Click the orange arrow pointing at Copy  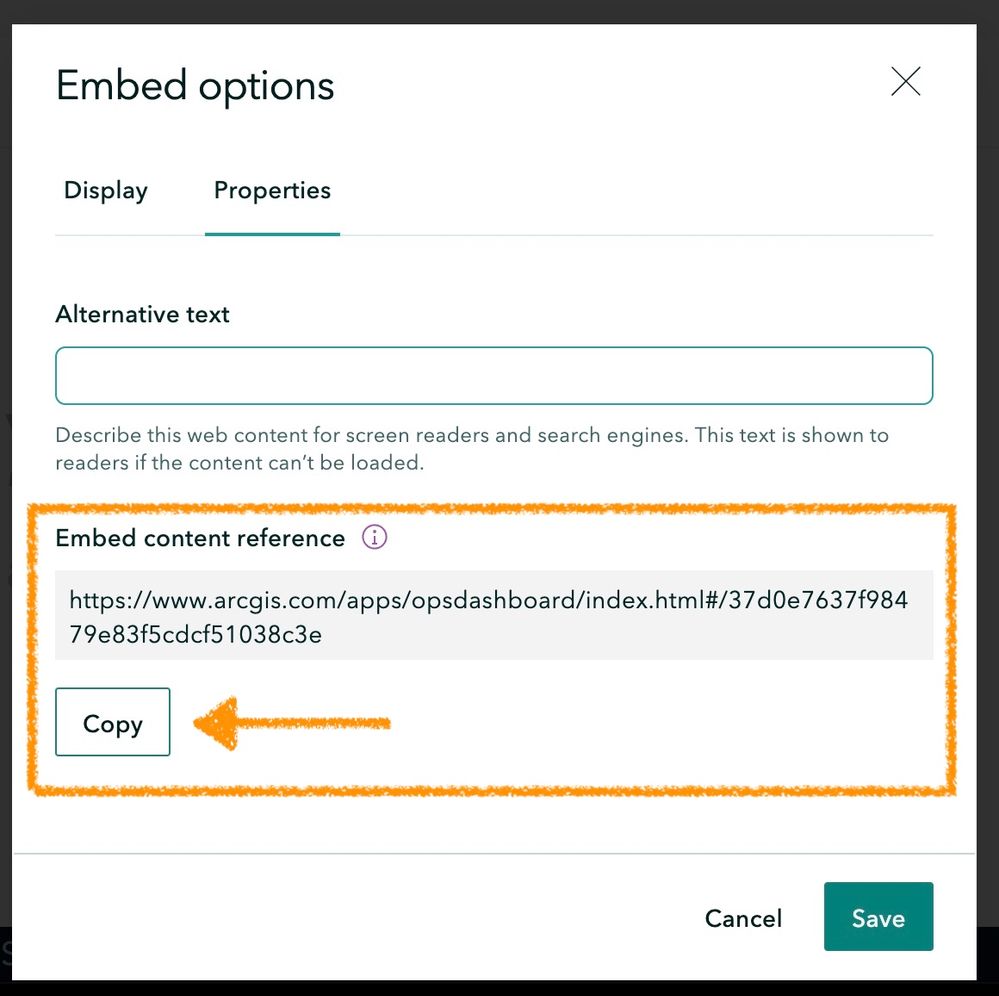(290, 722)
